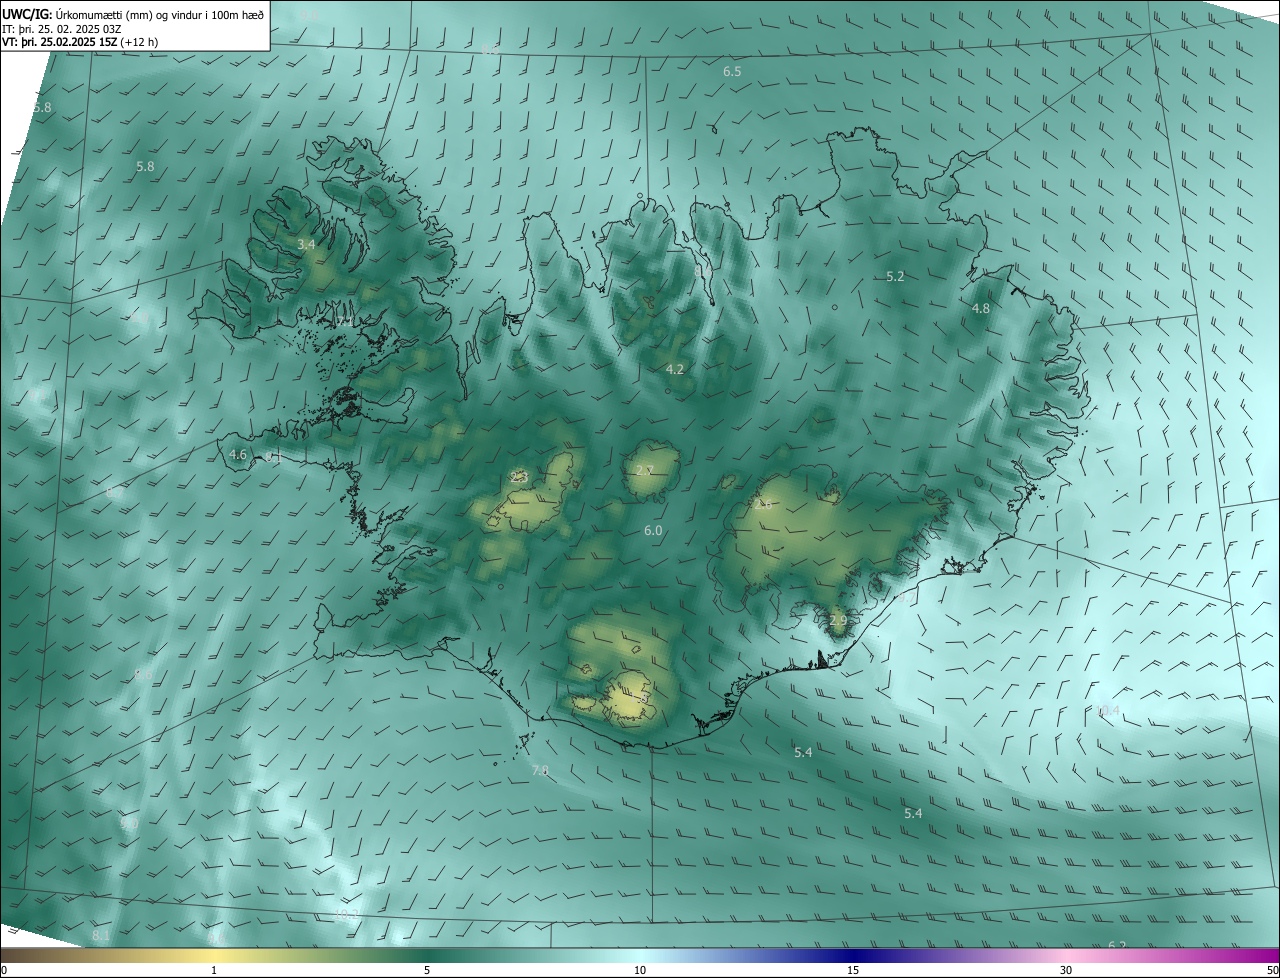Screen dimensions: 1280x978
Task: Select the 2.7 value on the central glacier
Action: coord(645,470)
